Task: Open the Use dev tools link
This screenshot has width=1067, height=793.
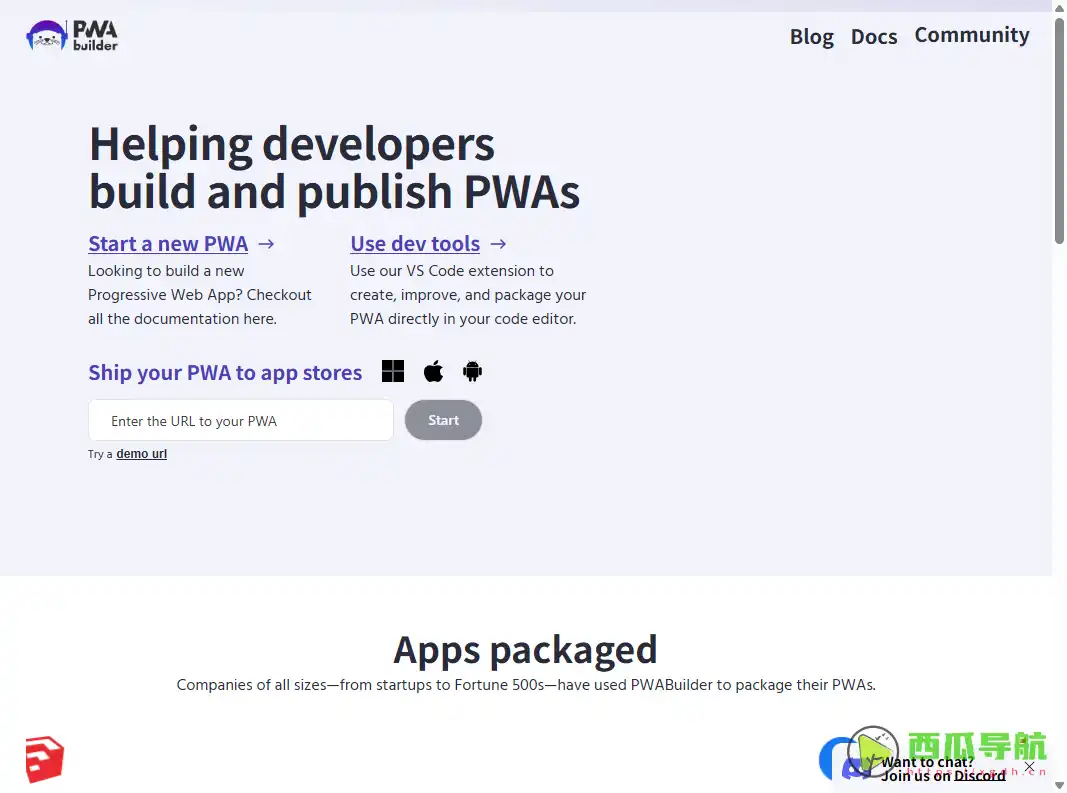Action: pos(415,243)
